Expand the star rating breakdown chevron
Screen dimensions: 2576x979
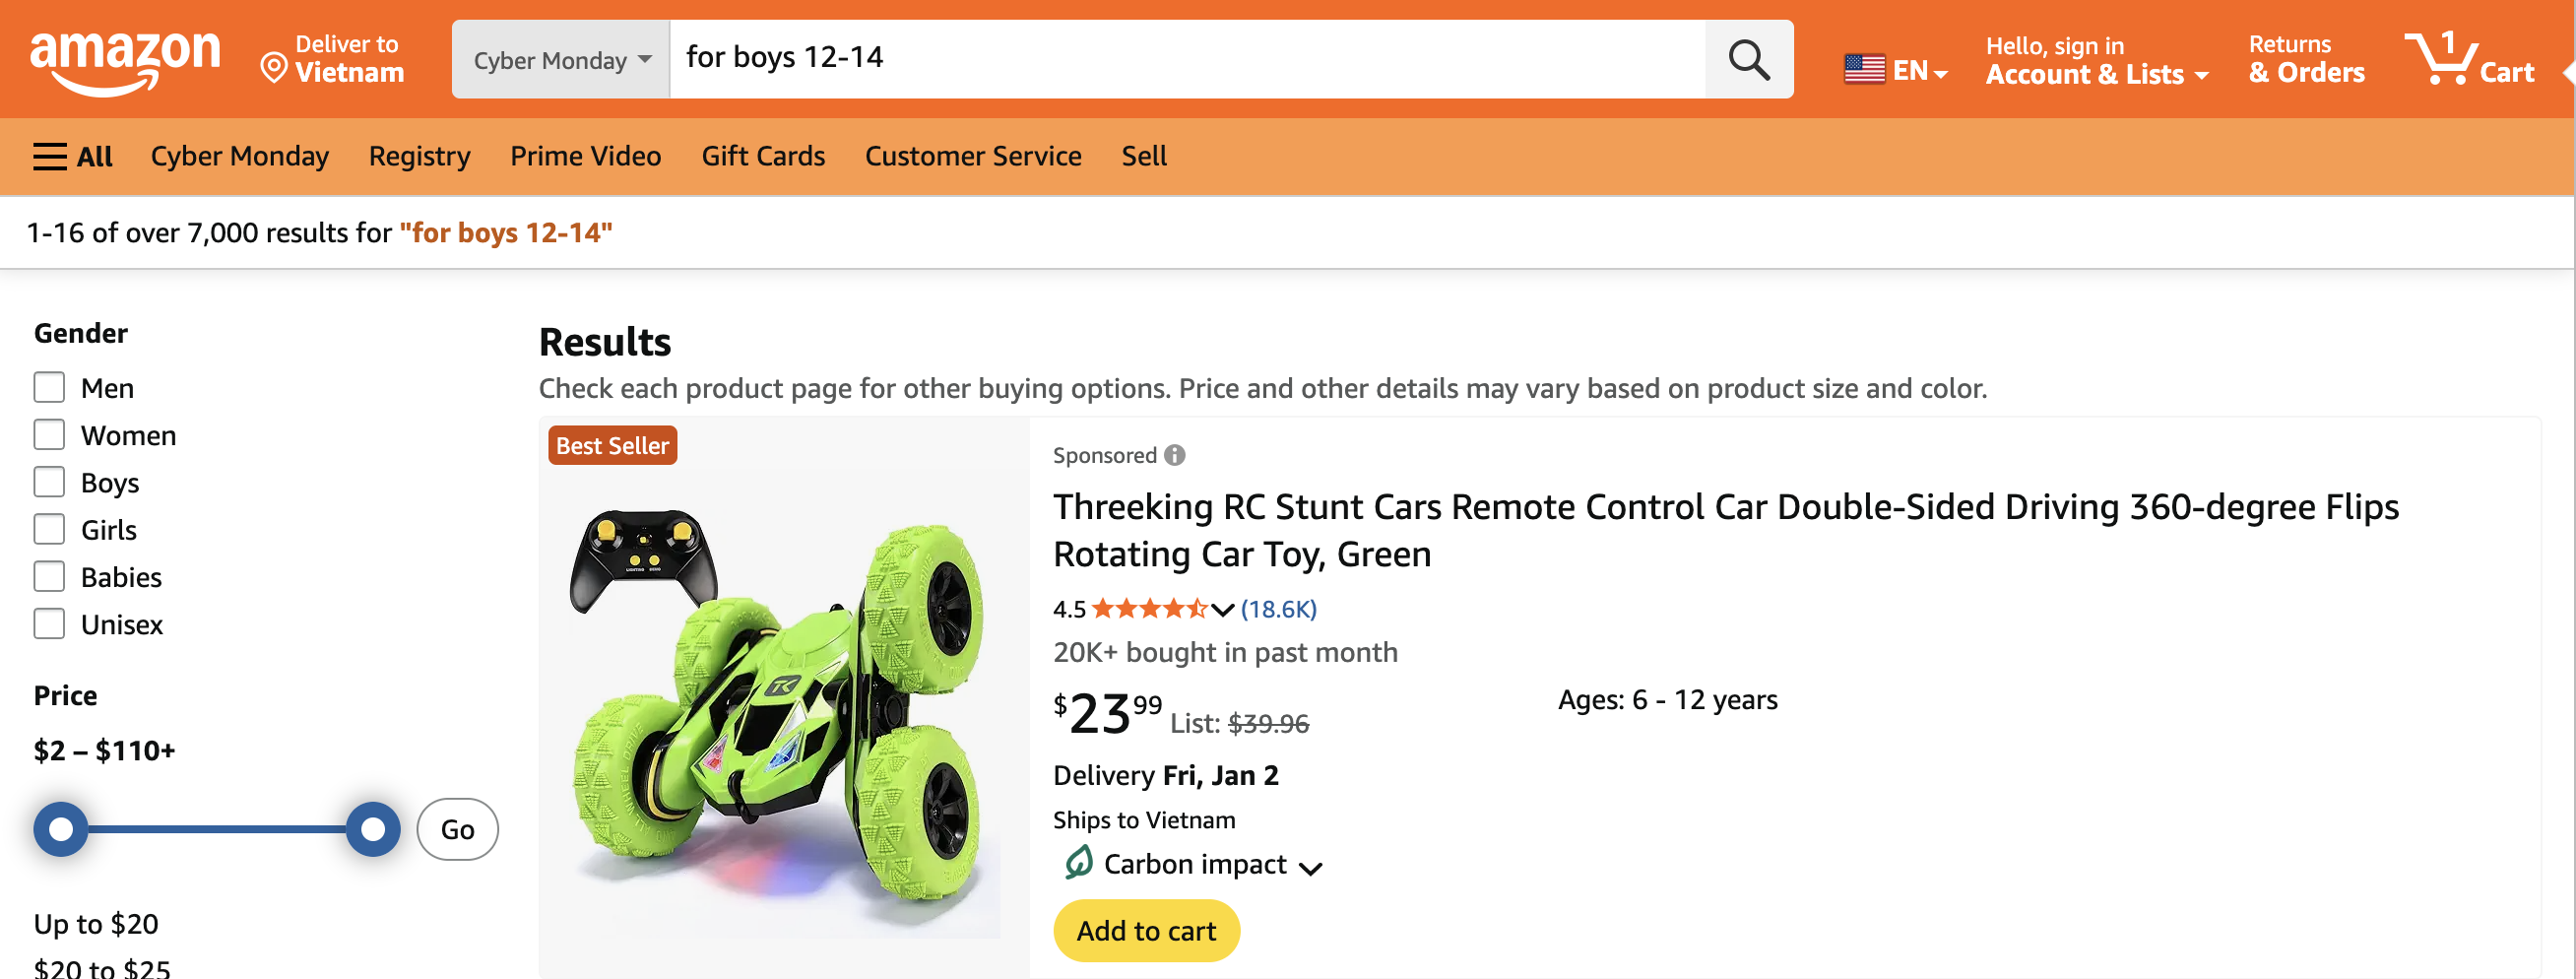click(x=1222, y=609)
